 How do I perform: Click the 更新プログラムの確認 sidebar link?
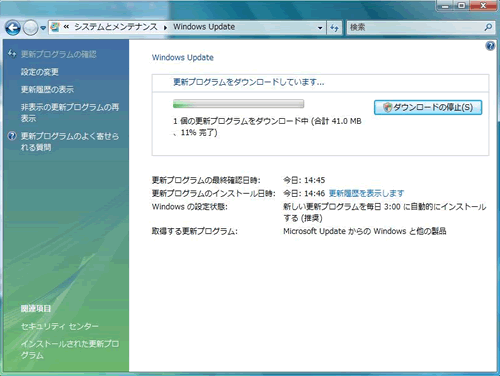pos(59,54)
